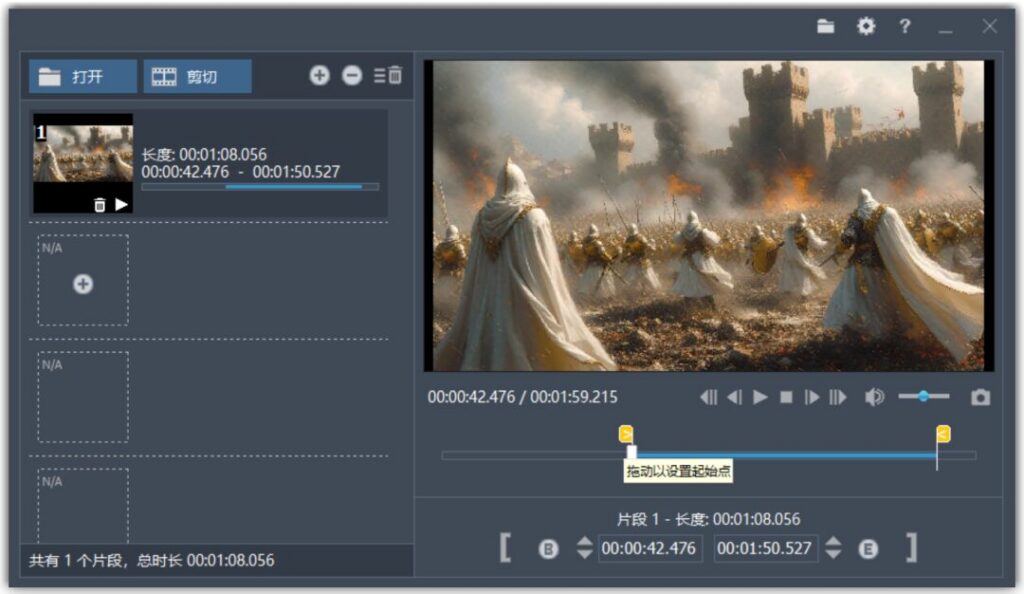Increase start time with up arrow
1024x594 pixels.
(x=584, y=541)
